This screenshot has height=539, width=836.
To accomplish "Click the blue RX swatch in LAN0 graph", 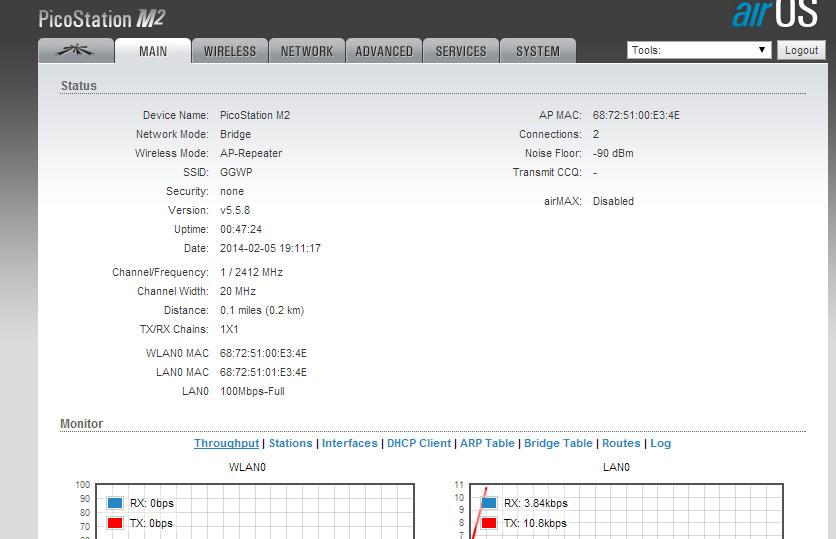I will [x=489, y=503].
